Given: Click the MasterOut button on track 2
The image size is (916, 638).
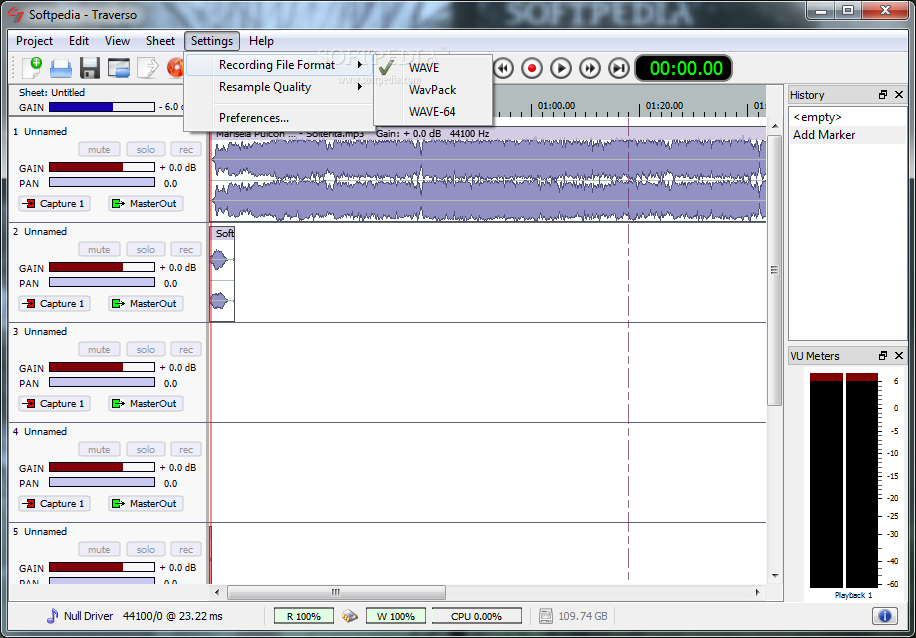Looking at the screenshot, I should click(x=145, y=304).
